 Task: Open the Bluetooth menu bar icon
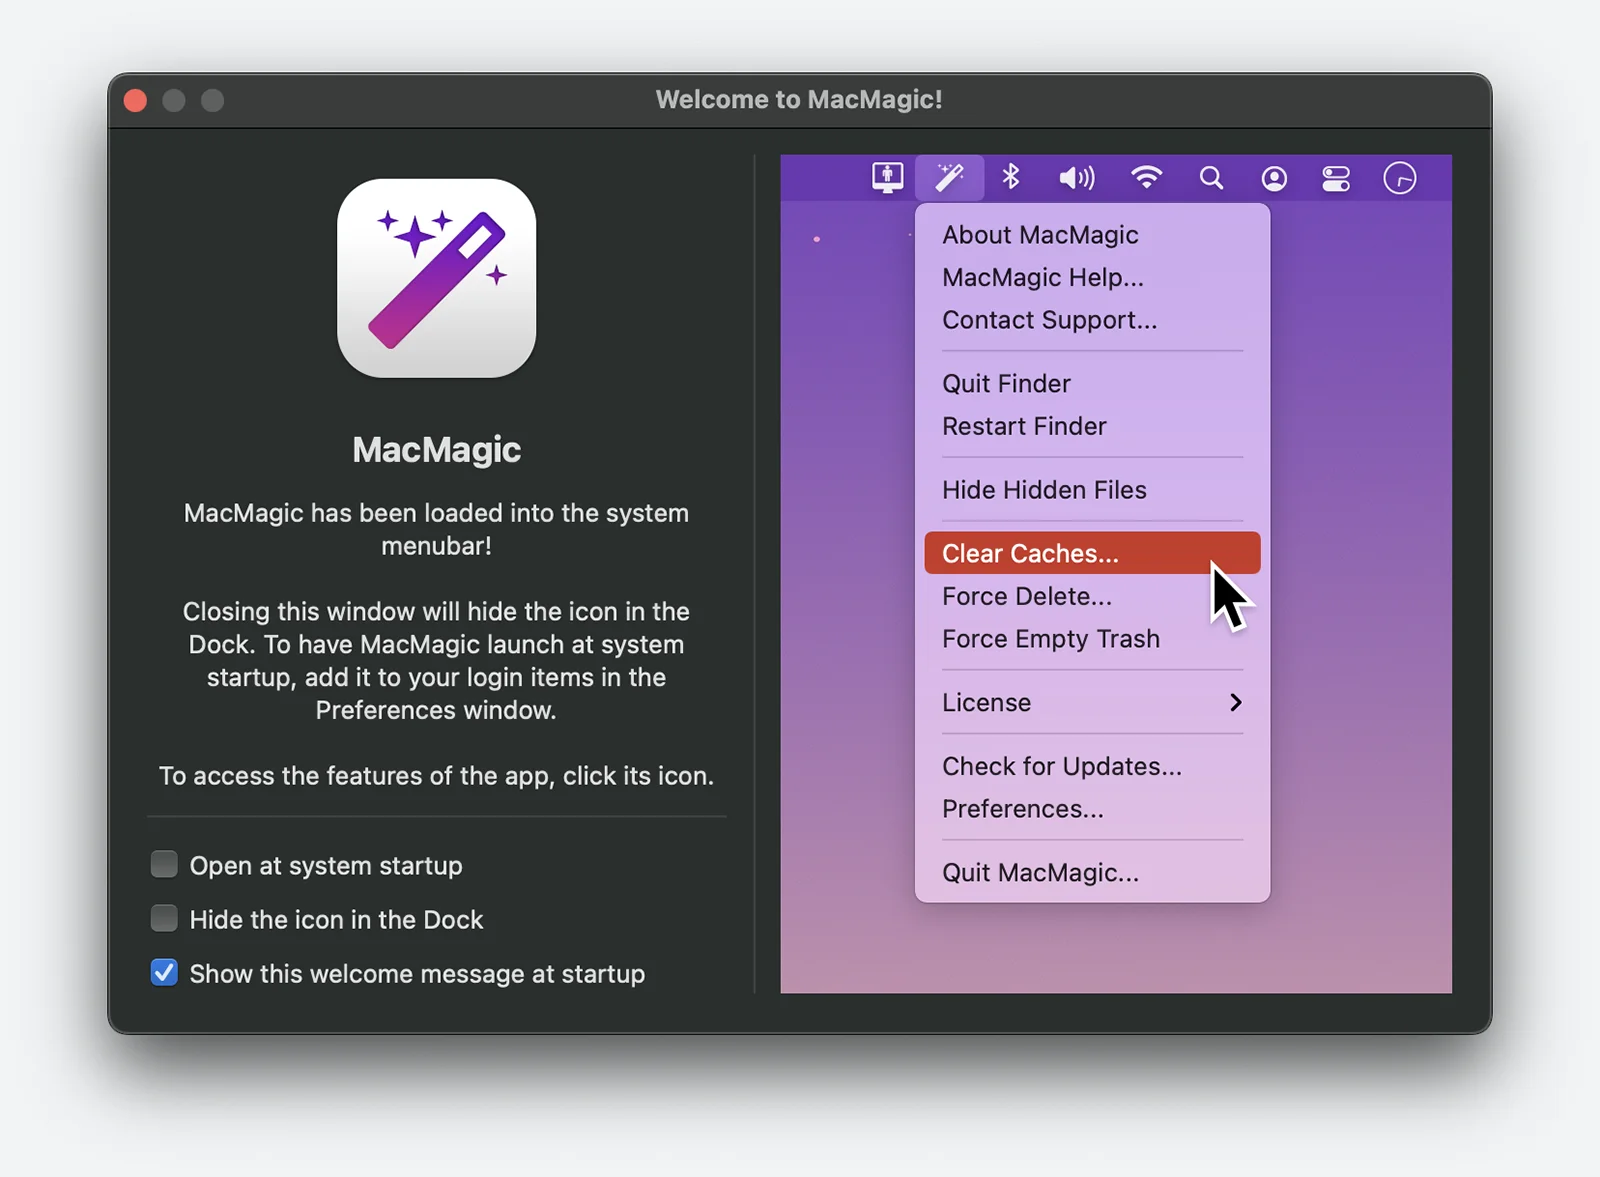click(1011, 177)
